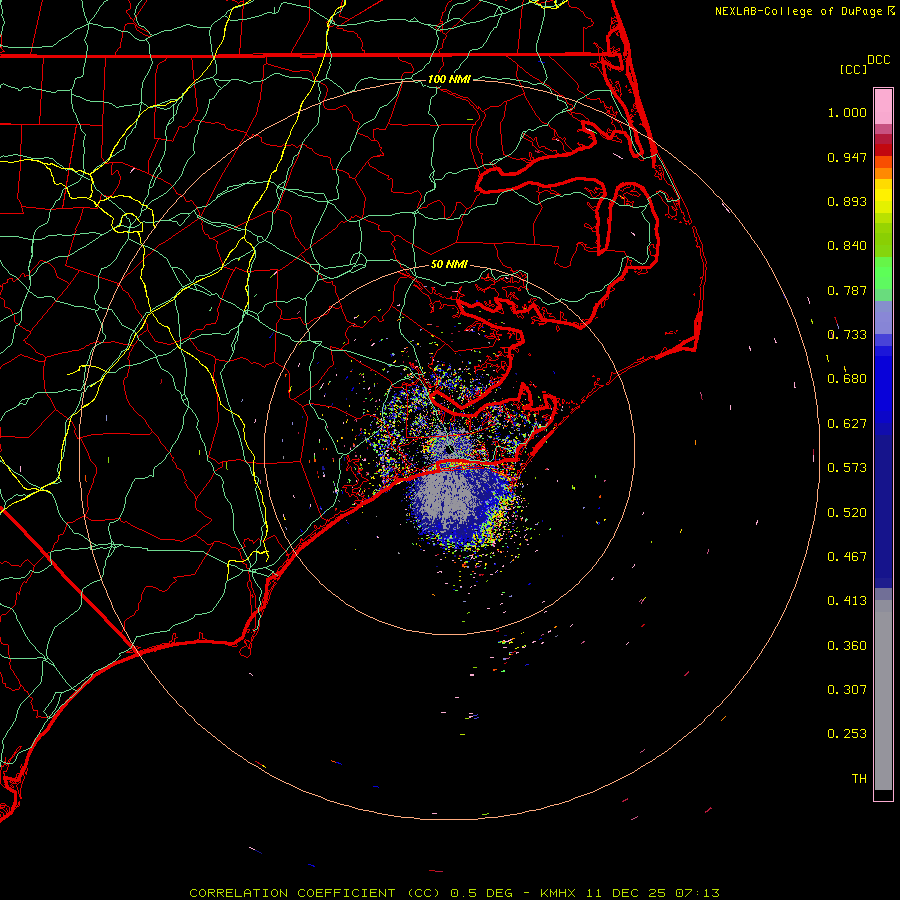Screen dimensions: 900x900
Task: Click the 0.360 value on the color scale
Action: (847, 646)
